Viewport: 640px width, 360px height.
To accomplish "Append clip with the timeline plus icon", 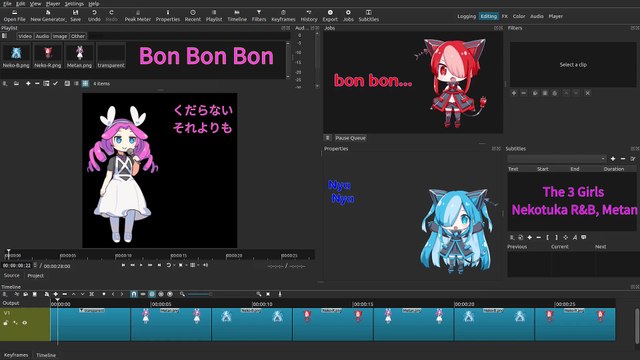I will [56, 294].
